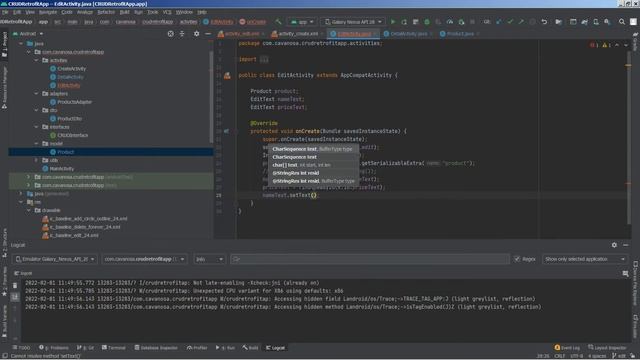The image size is (640, 360).
Task: Click the Undo arrow in toolbar
Action: (544, 22)
